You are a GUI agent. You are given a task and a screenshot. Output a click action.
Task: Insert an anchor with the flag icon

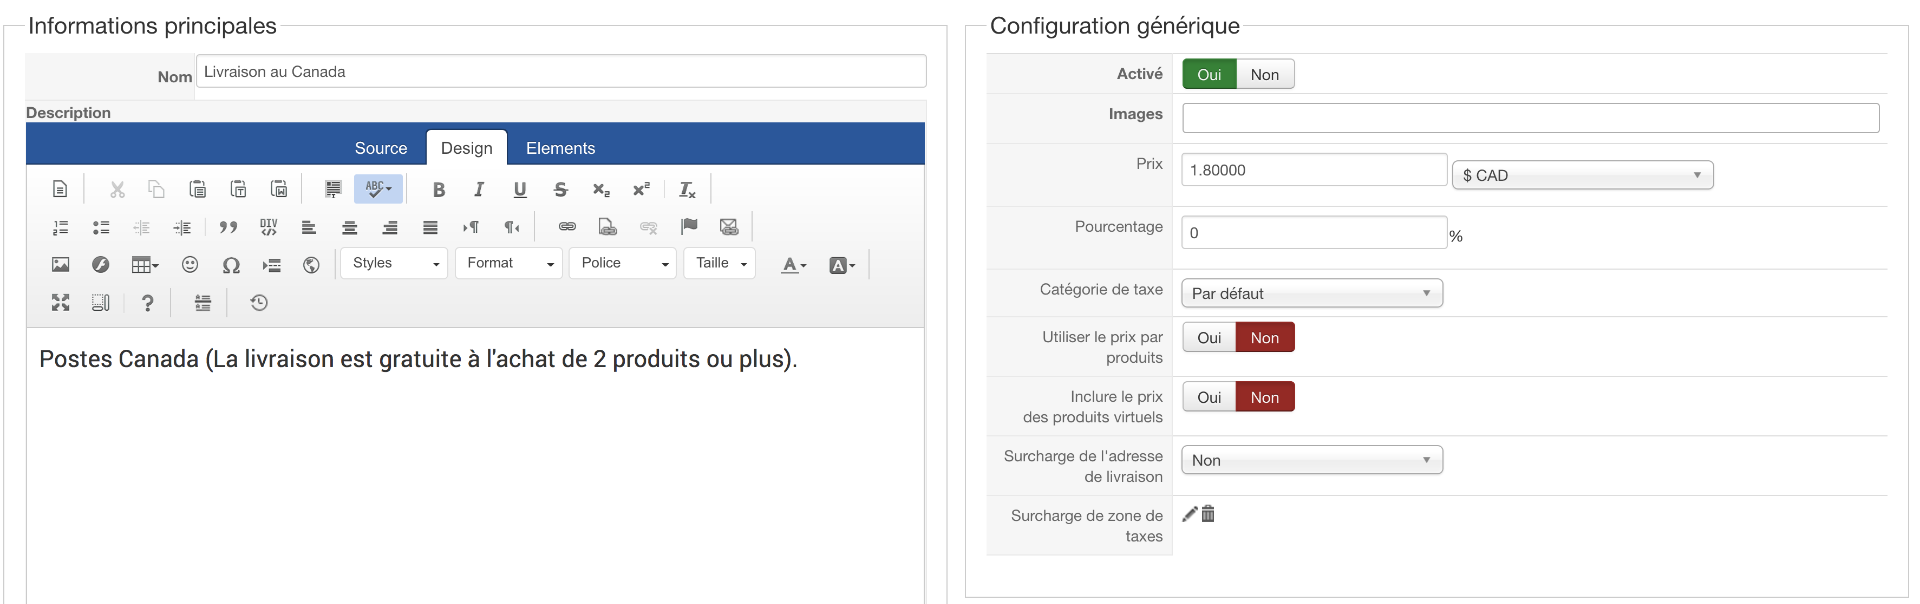click(x=689, y=227)
